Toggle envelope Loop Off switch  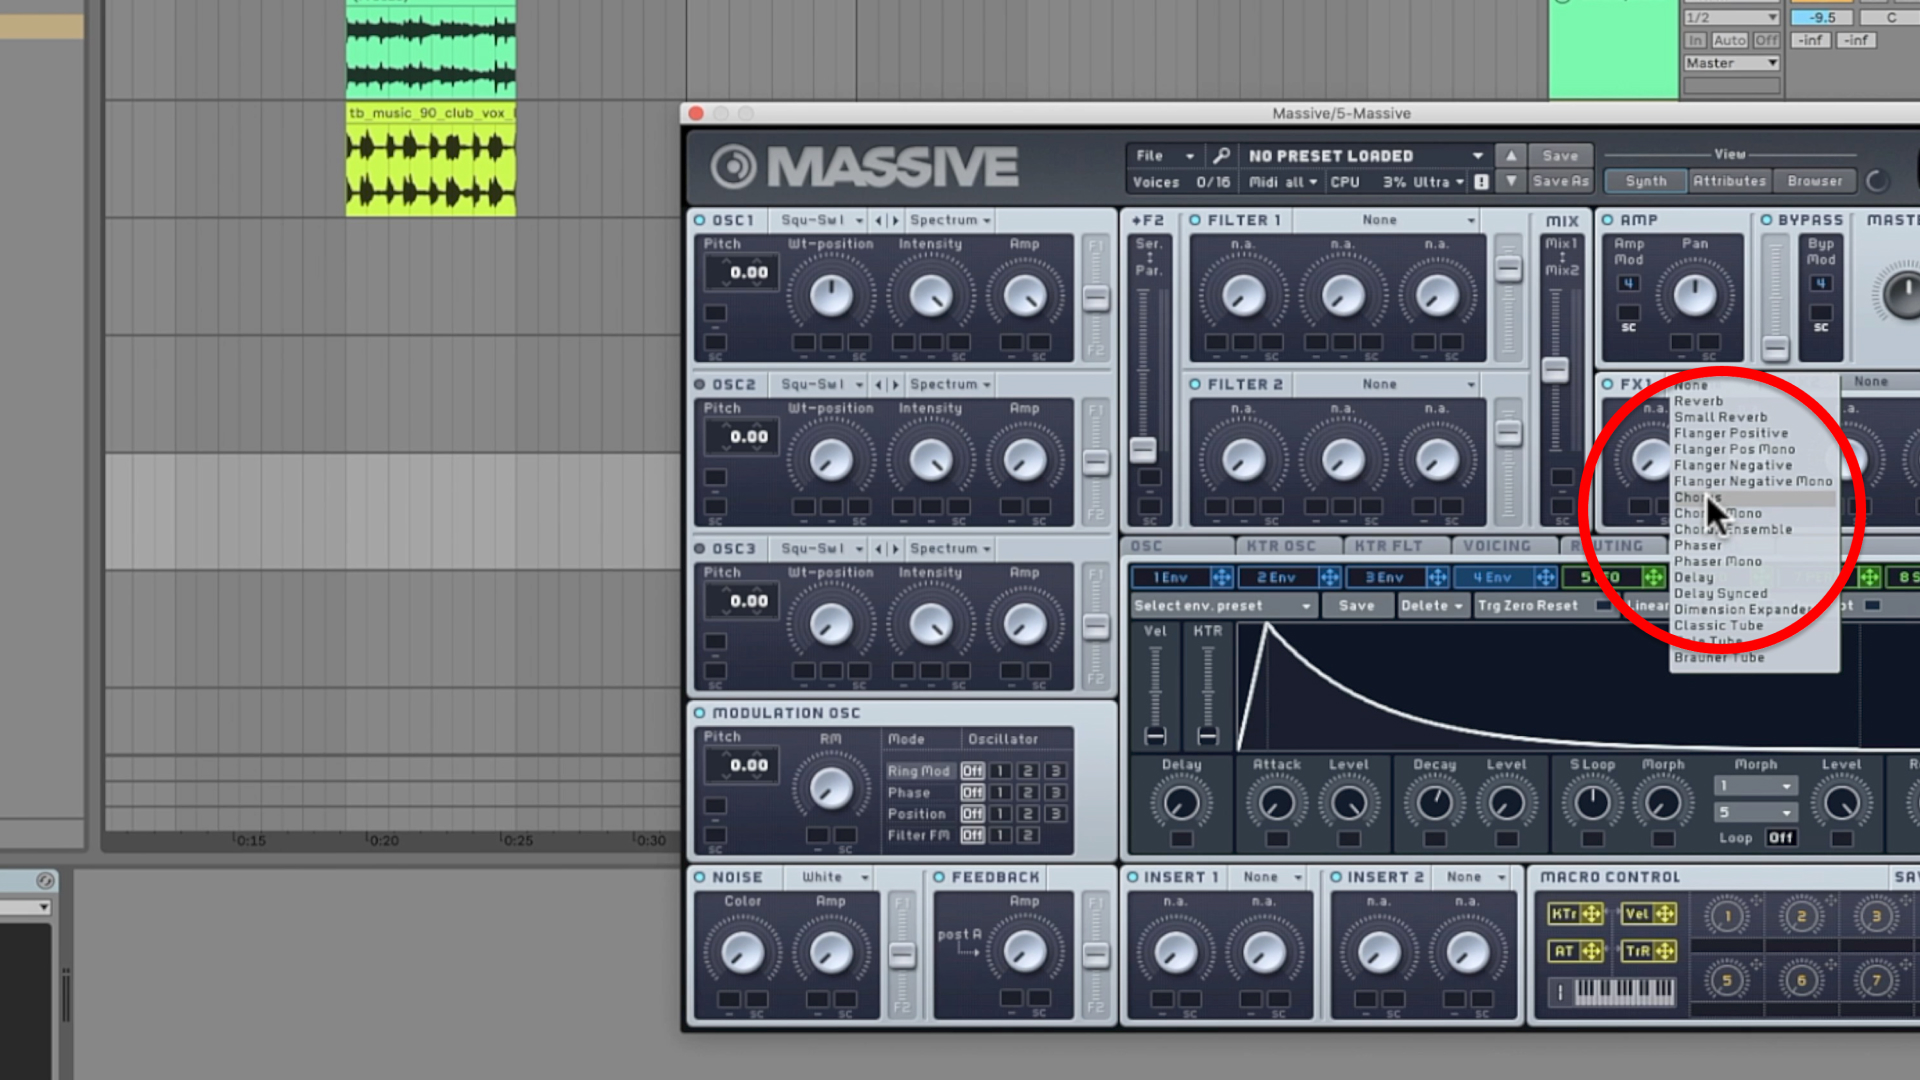pyautogui.click(x=1780, y=838)
